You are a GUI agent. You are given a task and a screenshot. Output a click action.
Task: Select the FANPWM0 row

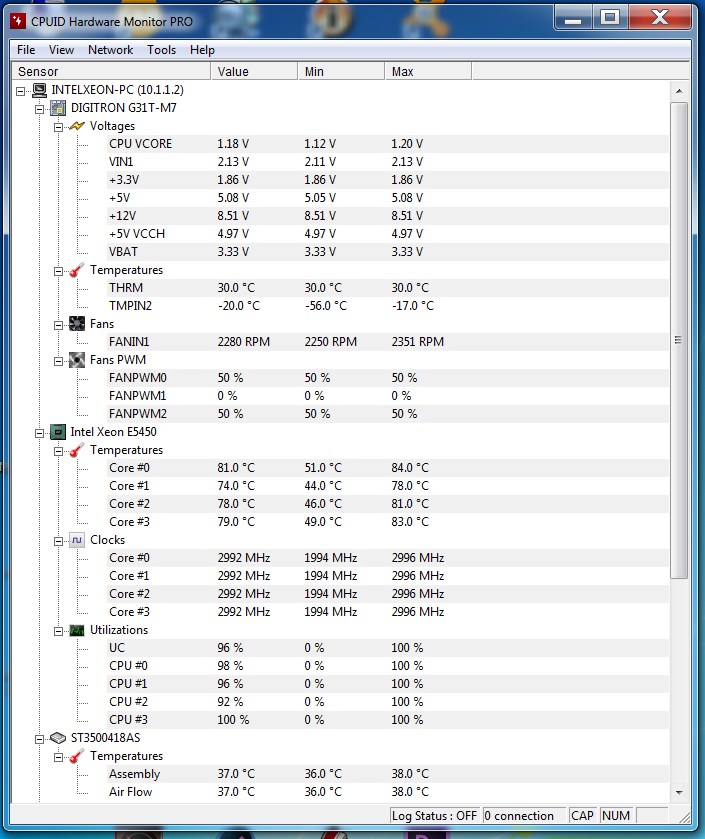click(x=388, y=378)
